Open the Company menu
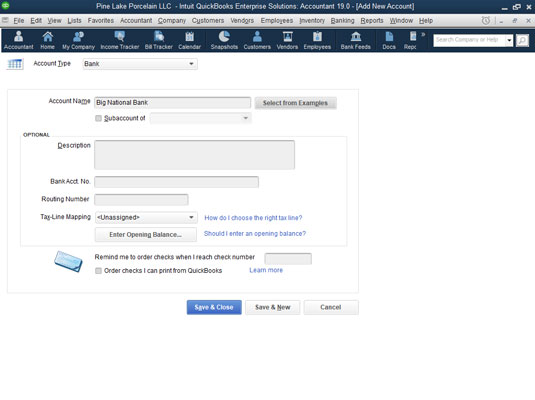The height and width of the screenshot is (400, 535). click(172, 20)
